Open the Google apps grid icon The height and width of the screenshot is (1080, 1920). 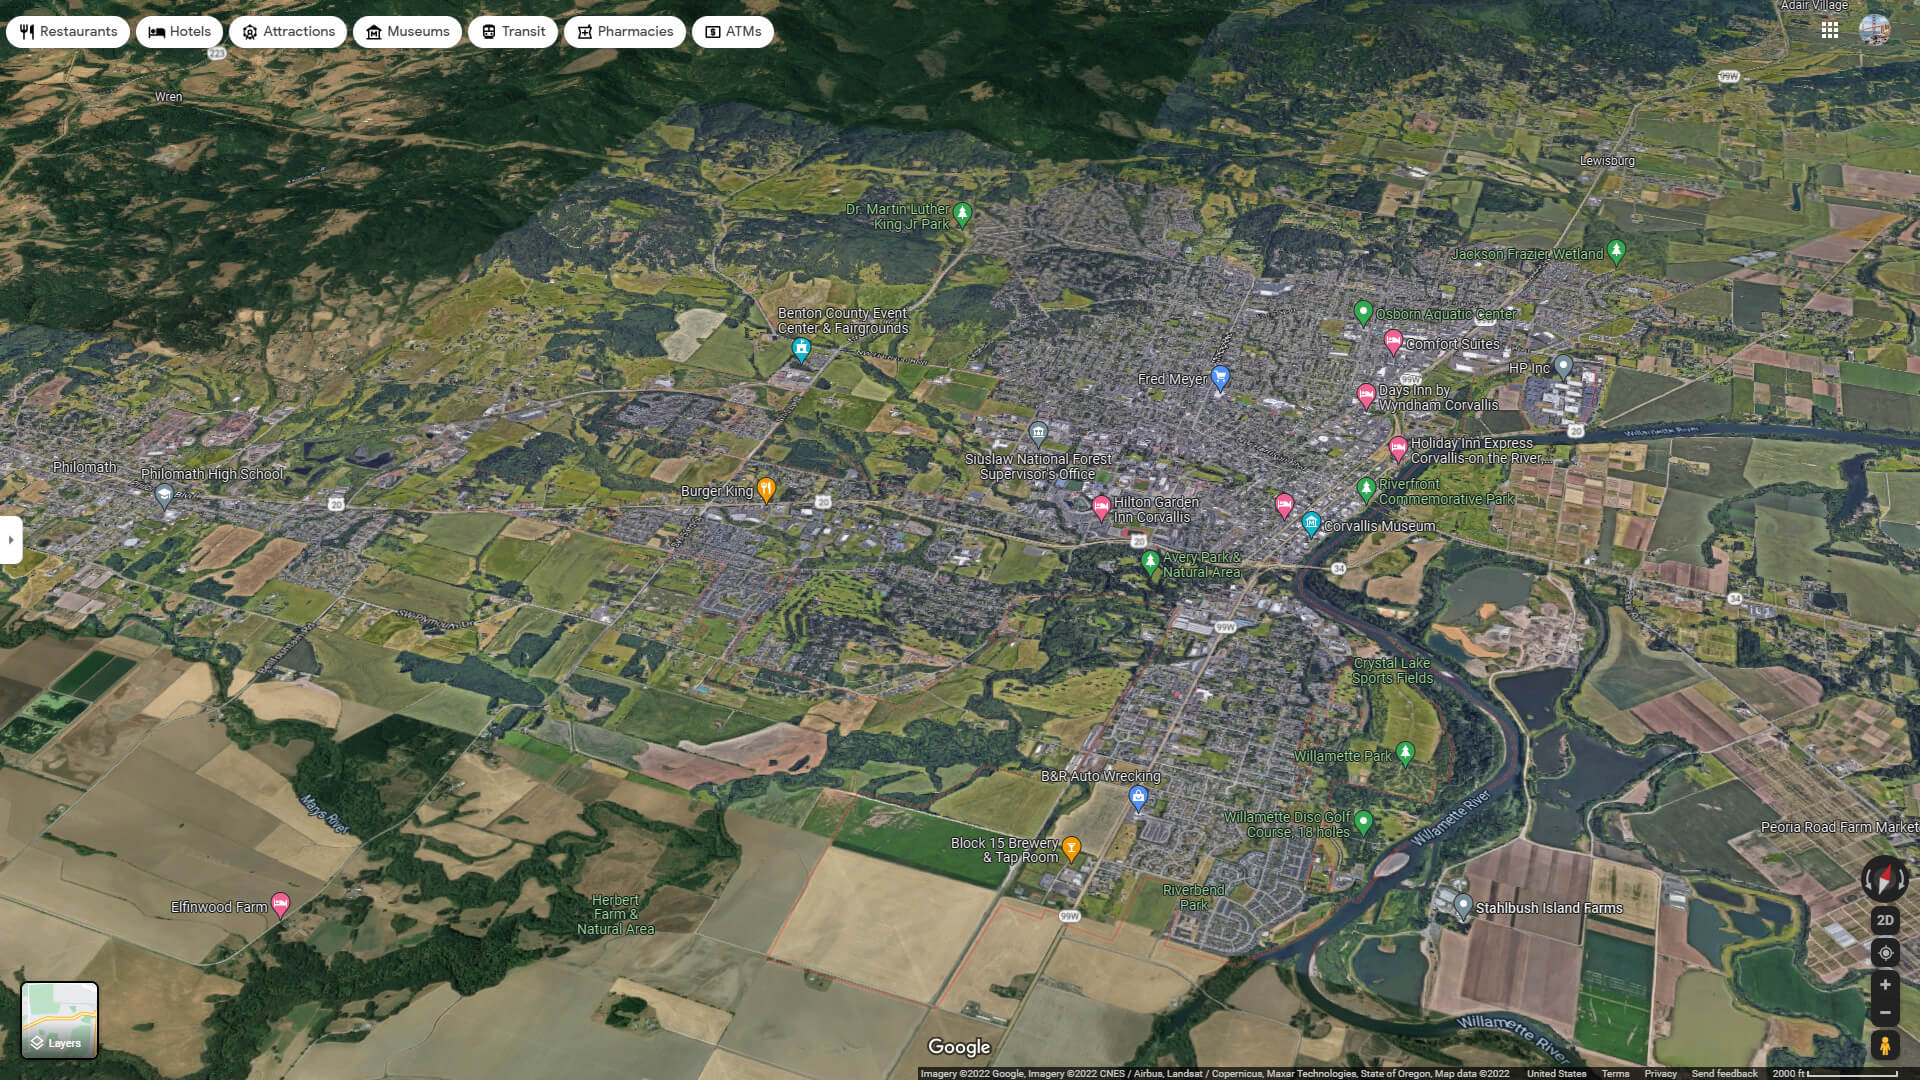(x=1831, y=31)
